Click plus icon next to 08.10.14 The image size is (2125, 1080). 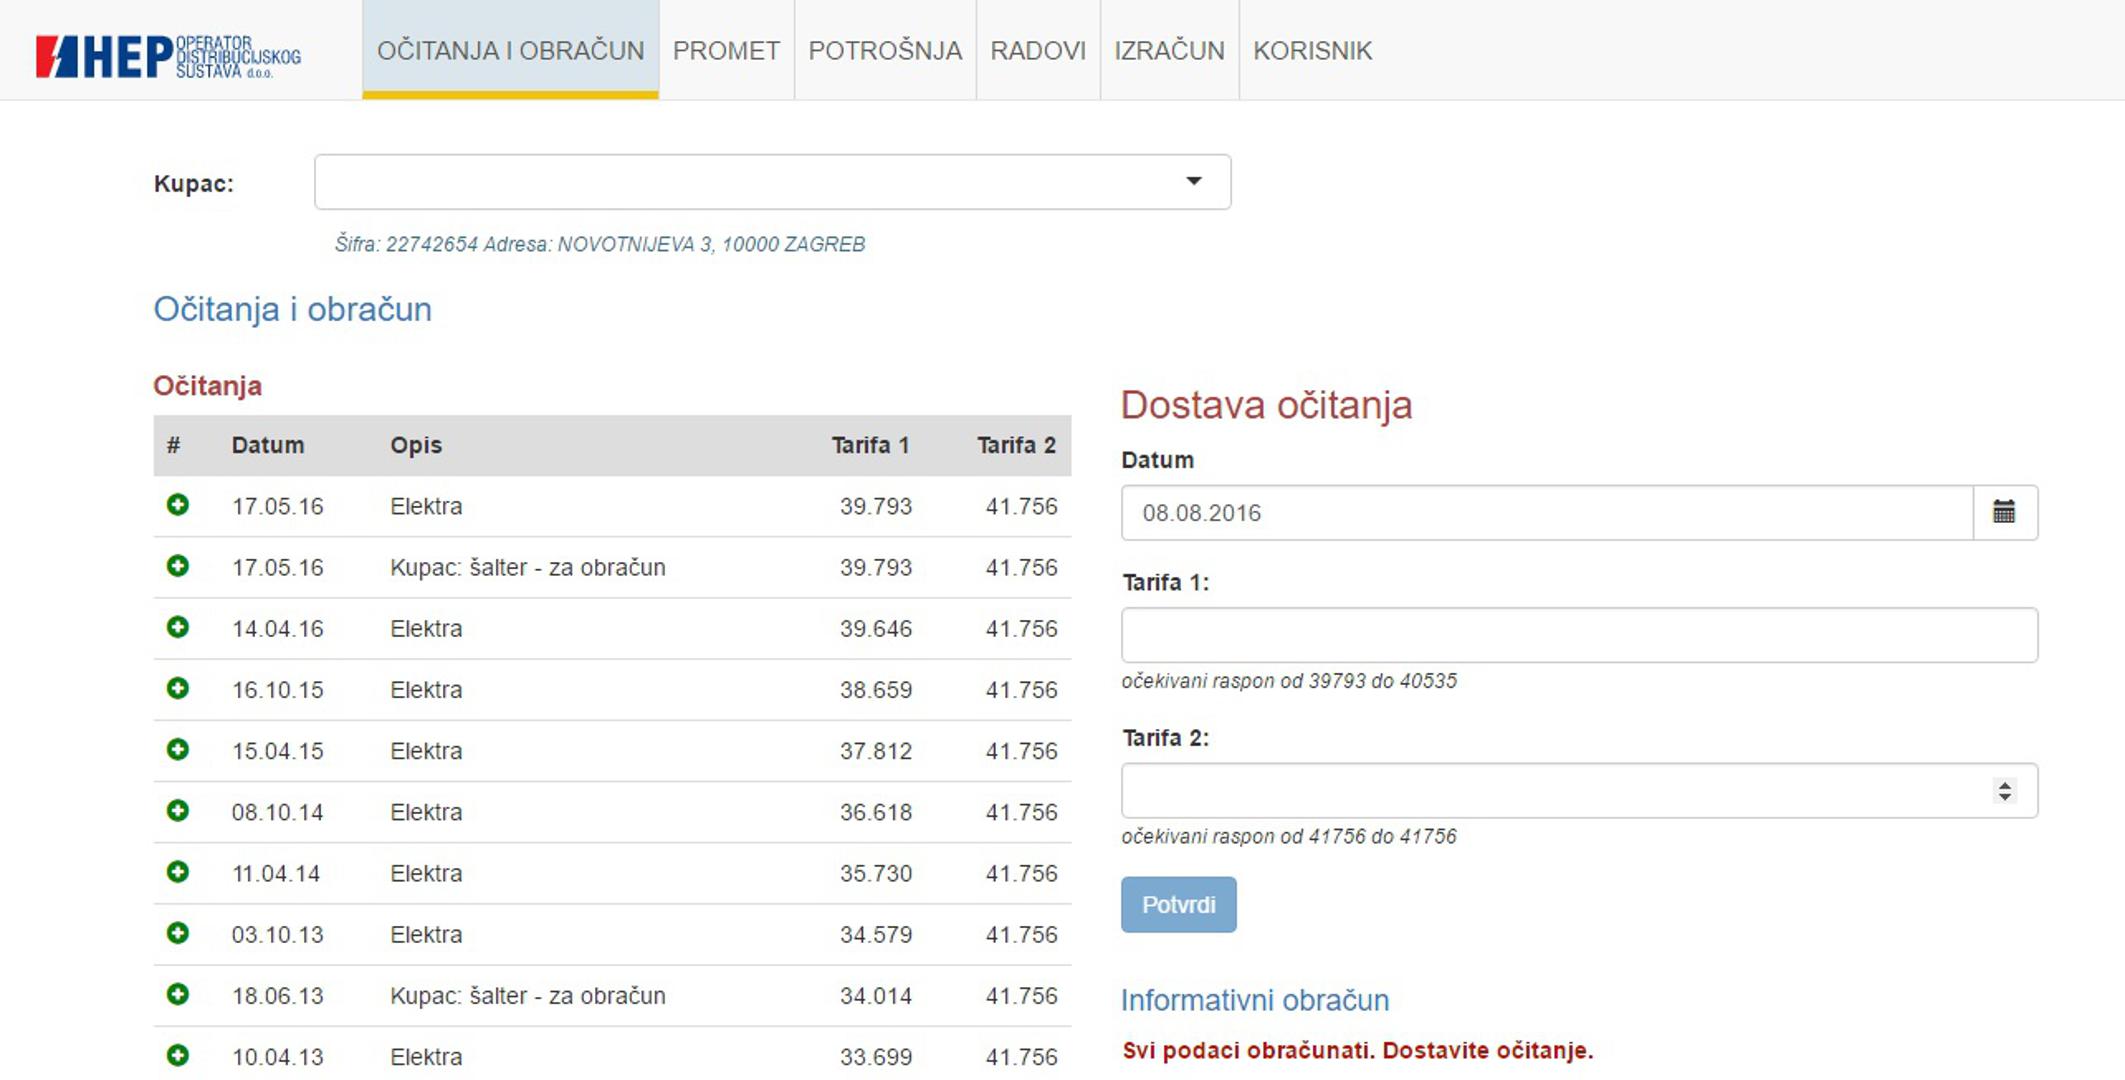178,811
